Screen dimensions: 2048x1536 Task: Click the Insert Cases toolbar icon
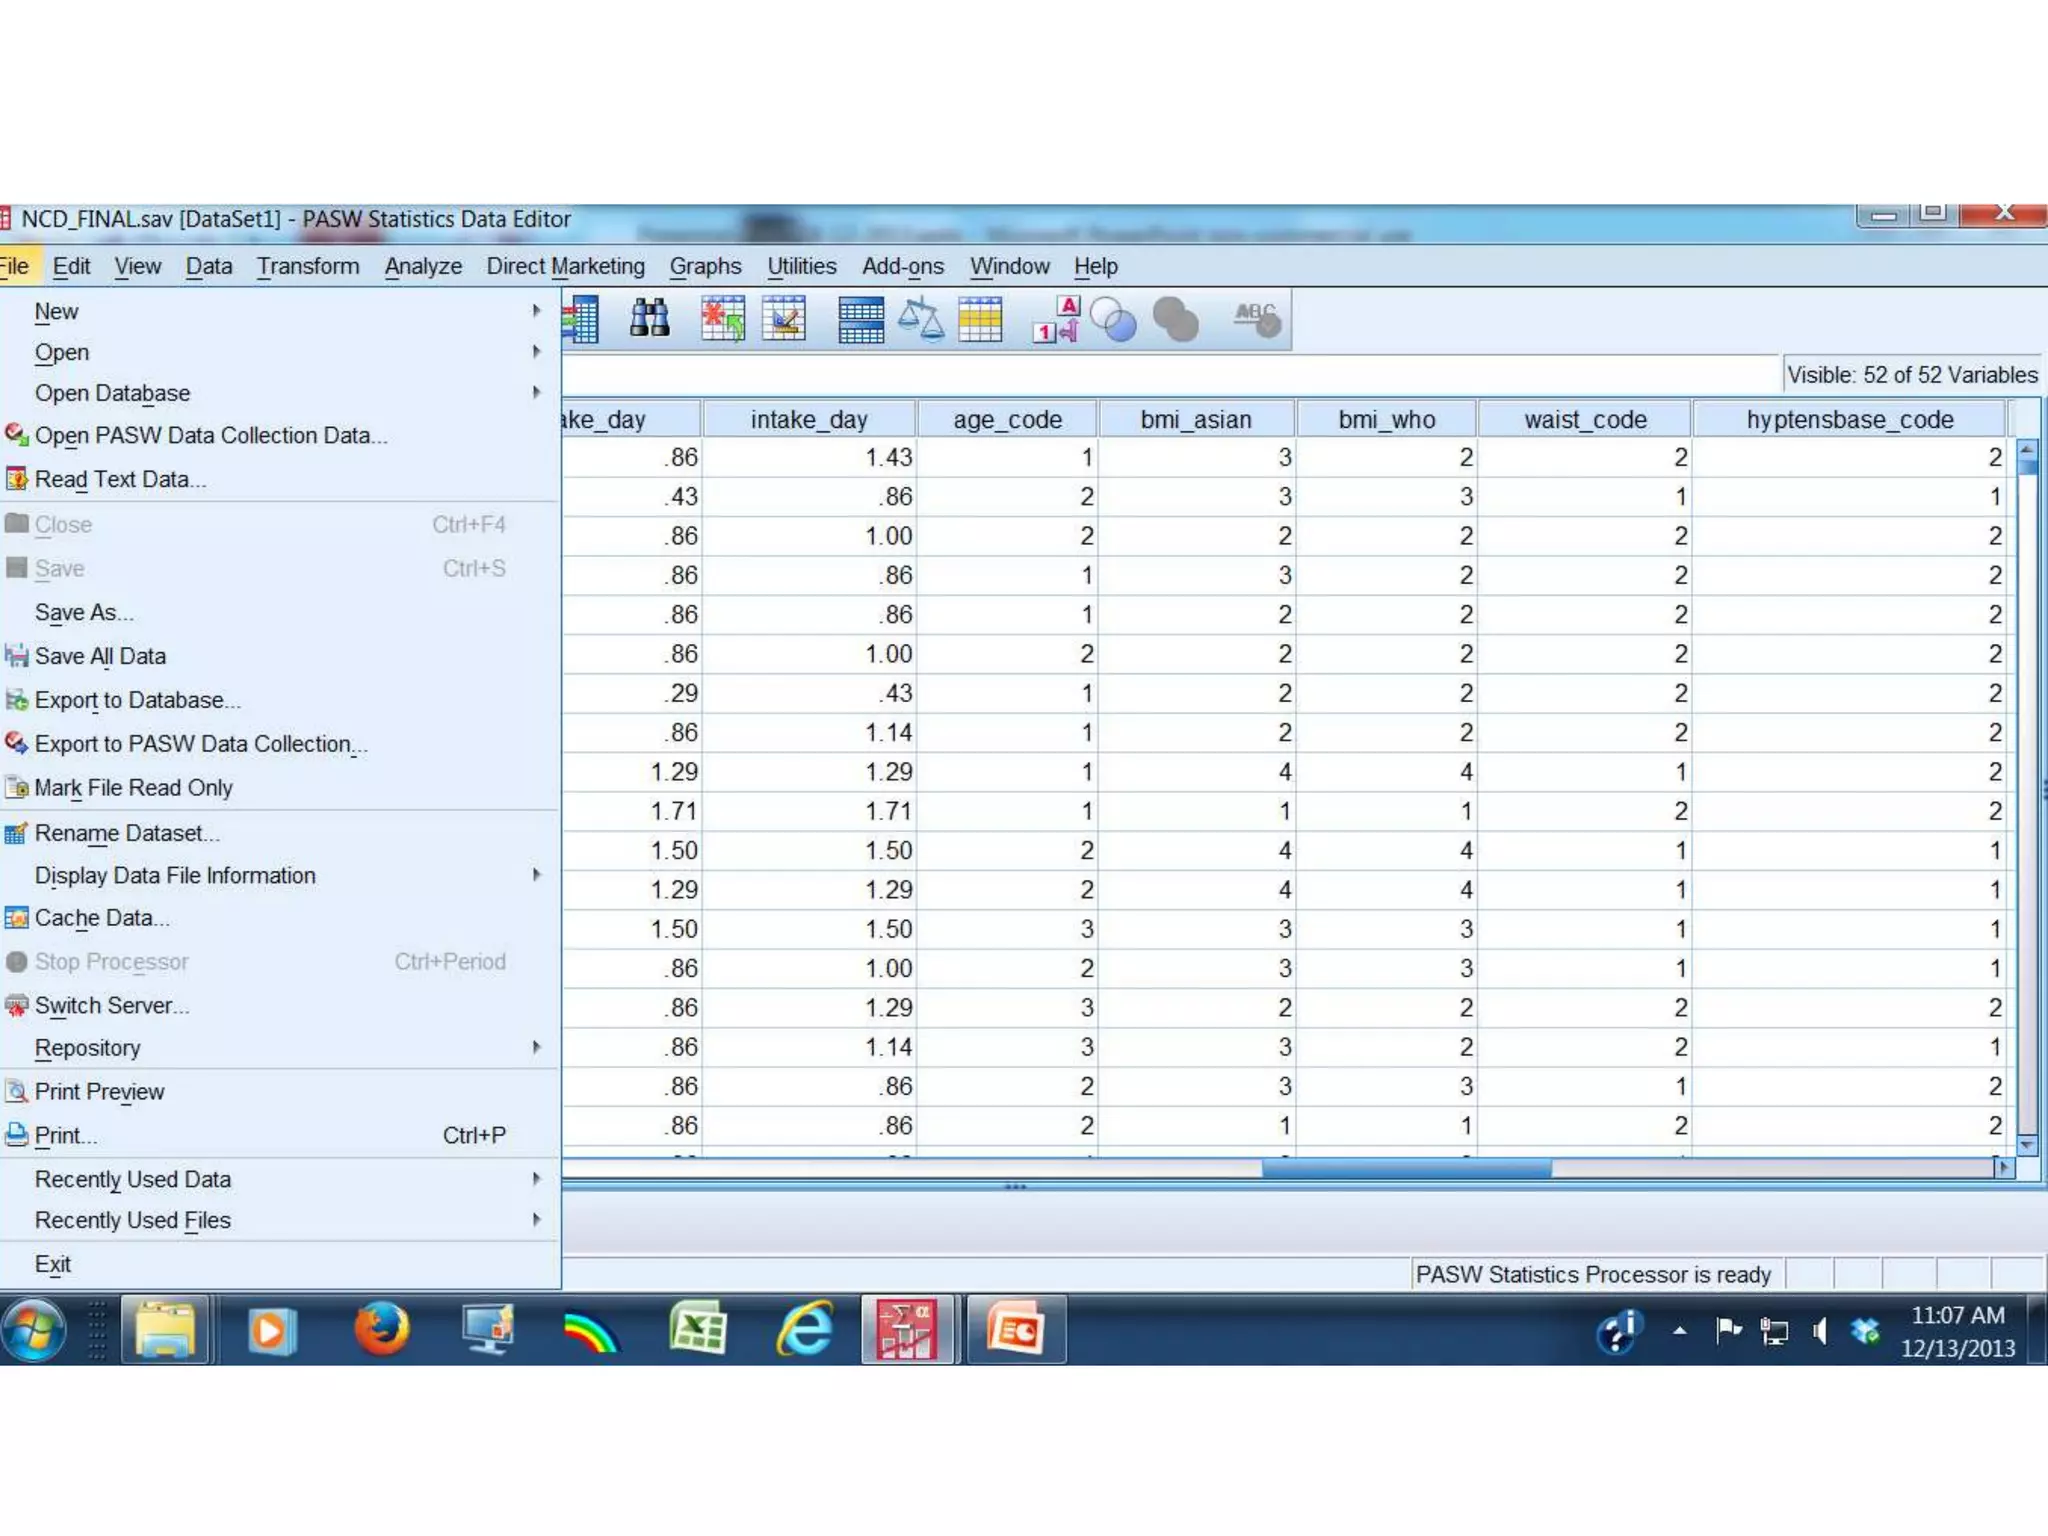722,320
